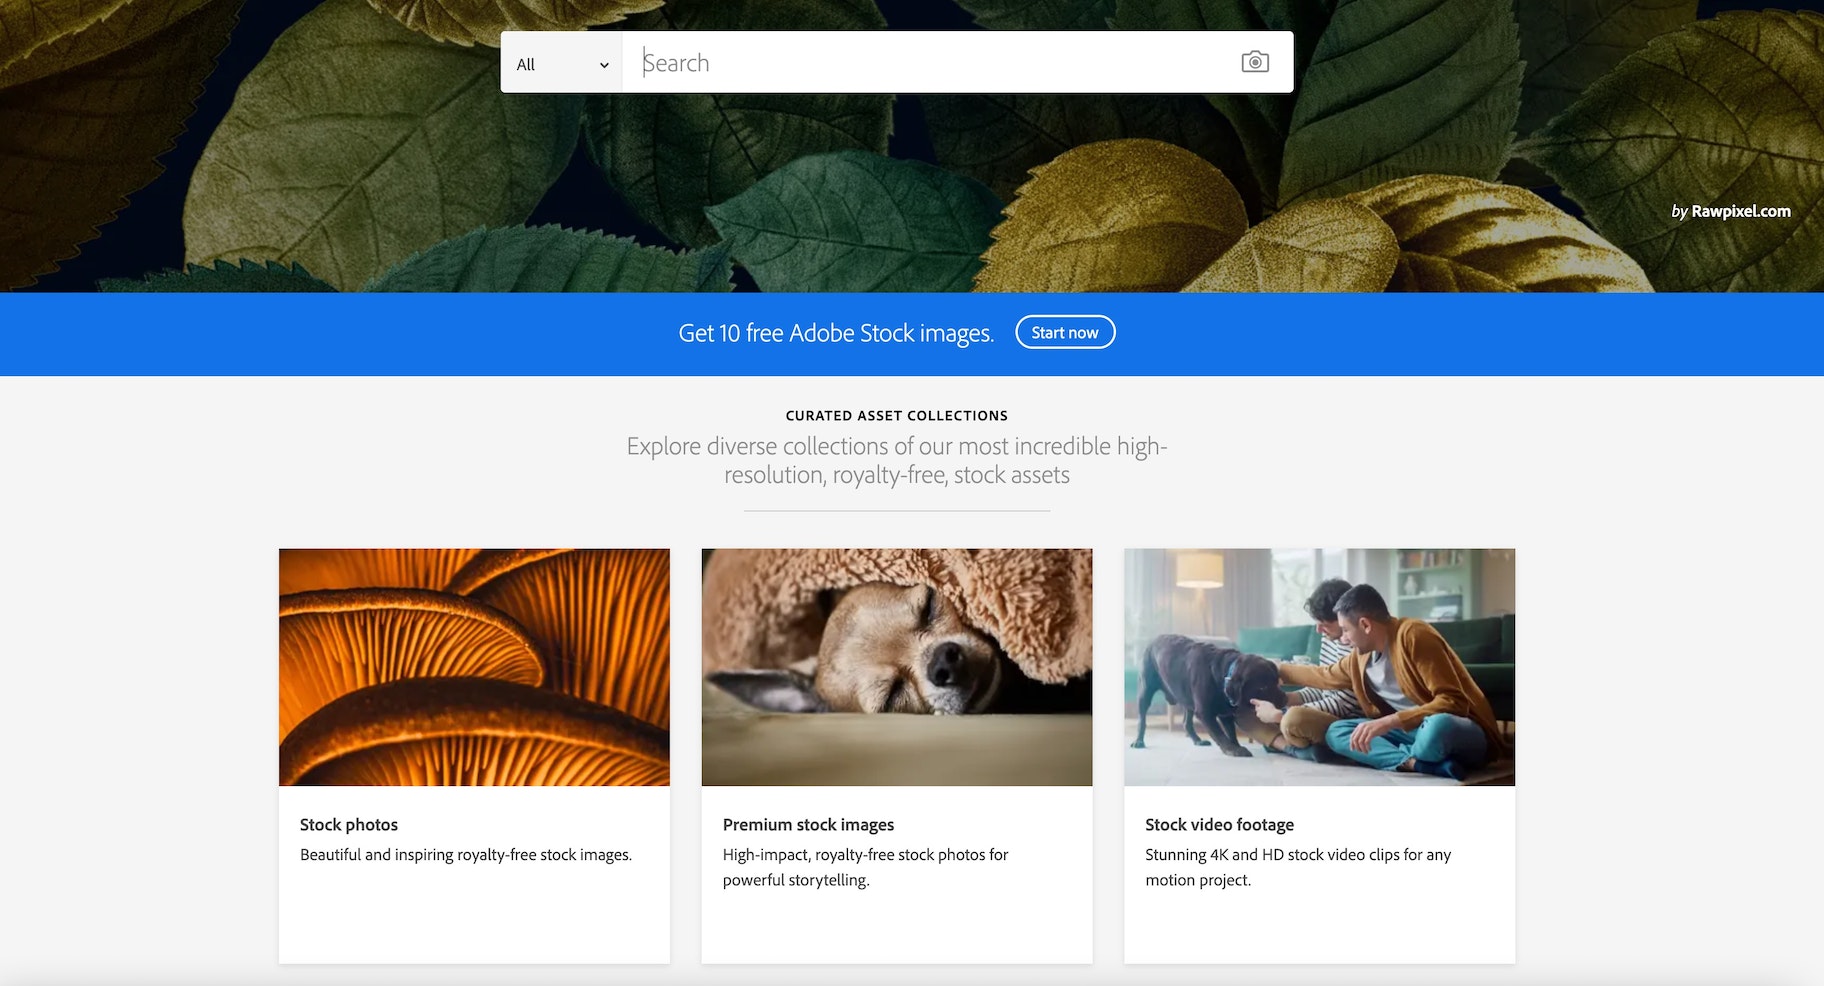Click the 'Explore diverse collections' subtitle text
Viewport: 1824px width, 986px height.
[896, 460]
